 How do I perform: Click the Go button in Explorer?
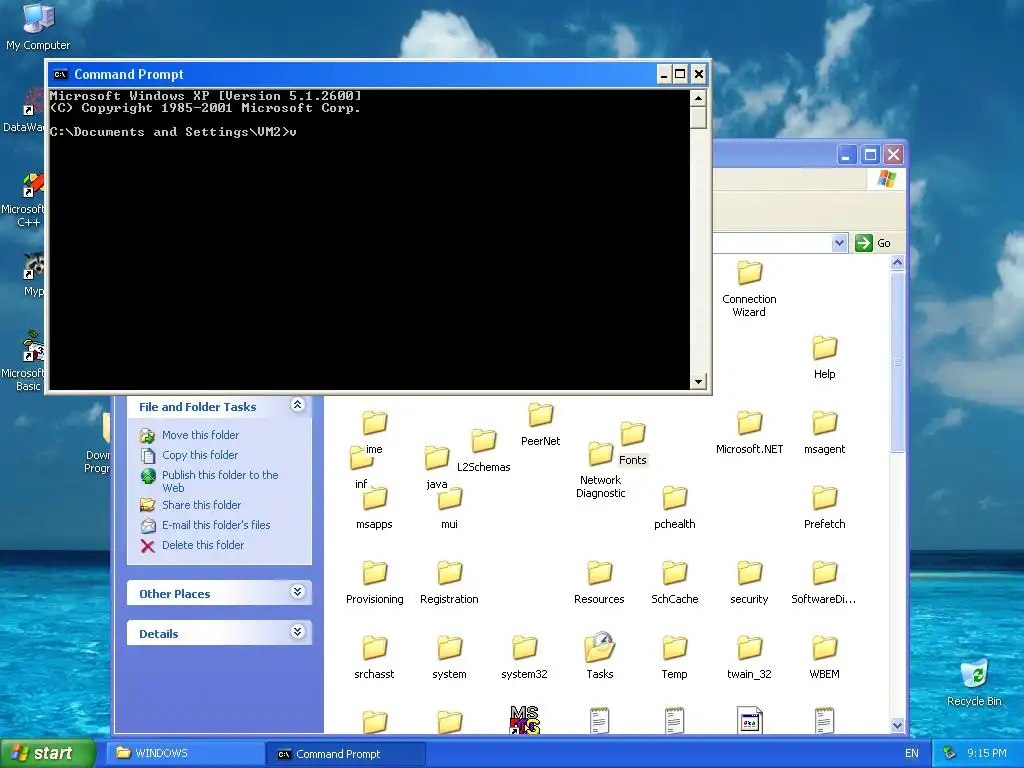(873, 243)
